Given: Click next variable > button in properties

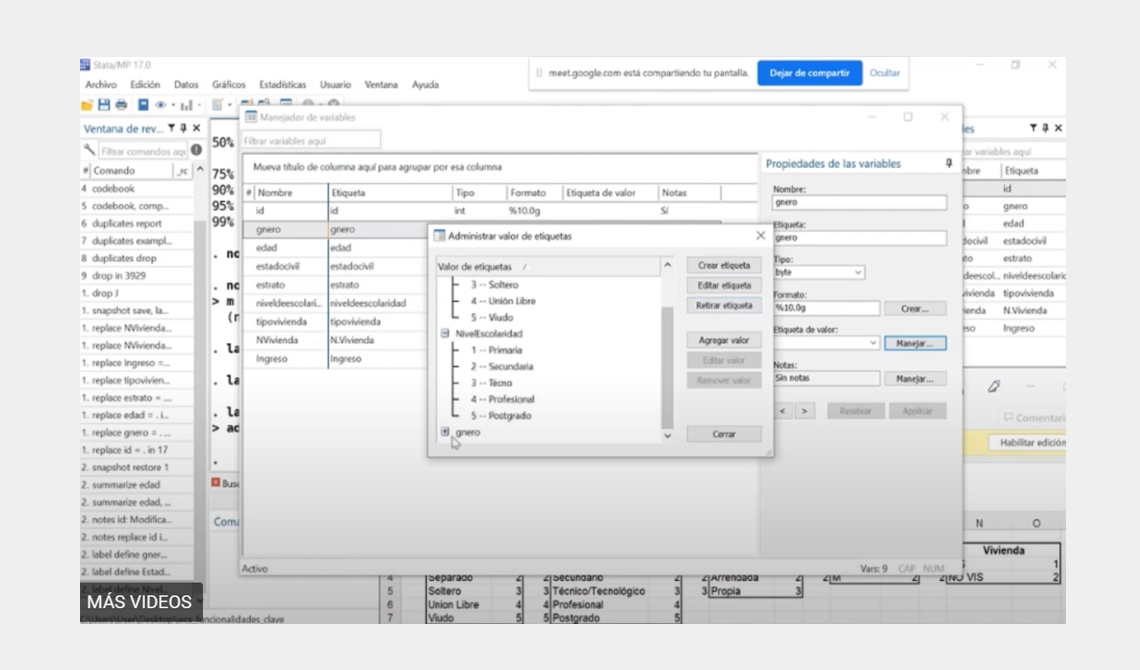Looking at the screenshot, I should tap(804, 411).
